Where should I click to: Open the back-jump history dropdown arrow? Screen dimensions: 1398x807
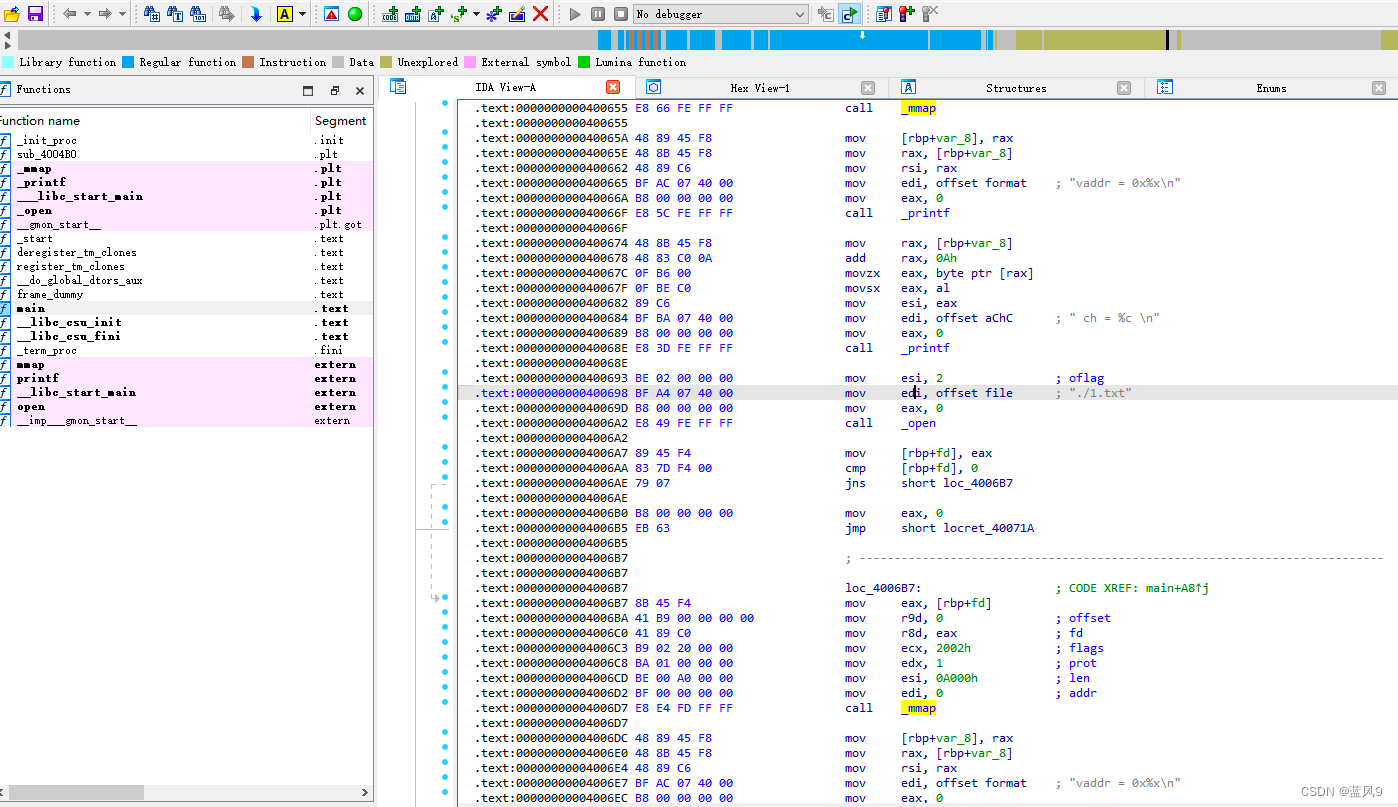point(87,14)
